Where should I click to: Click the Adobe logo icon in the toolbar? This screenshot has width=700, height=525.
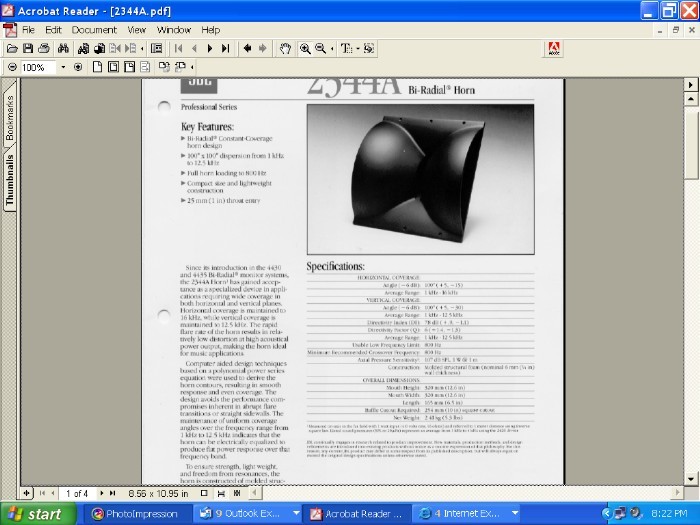click(554, 49)
